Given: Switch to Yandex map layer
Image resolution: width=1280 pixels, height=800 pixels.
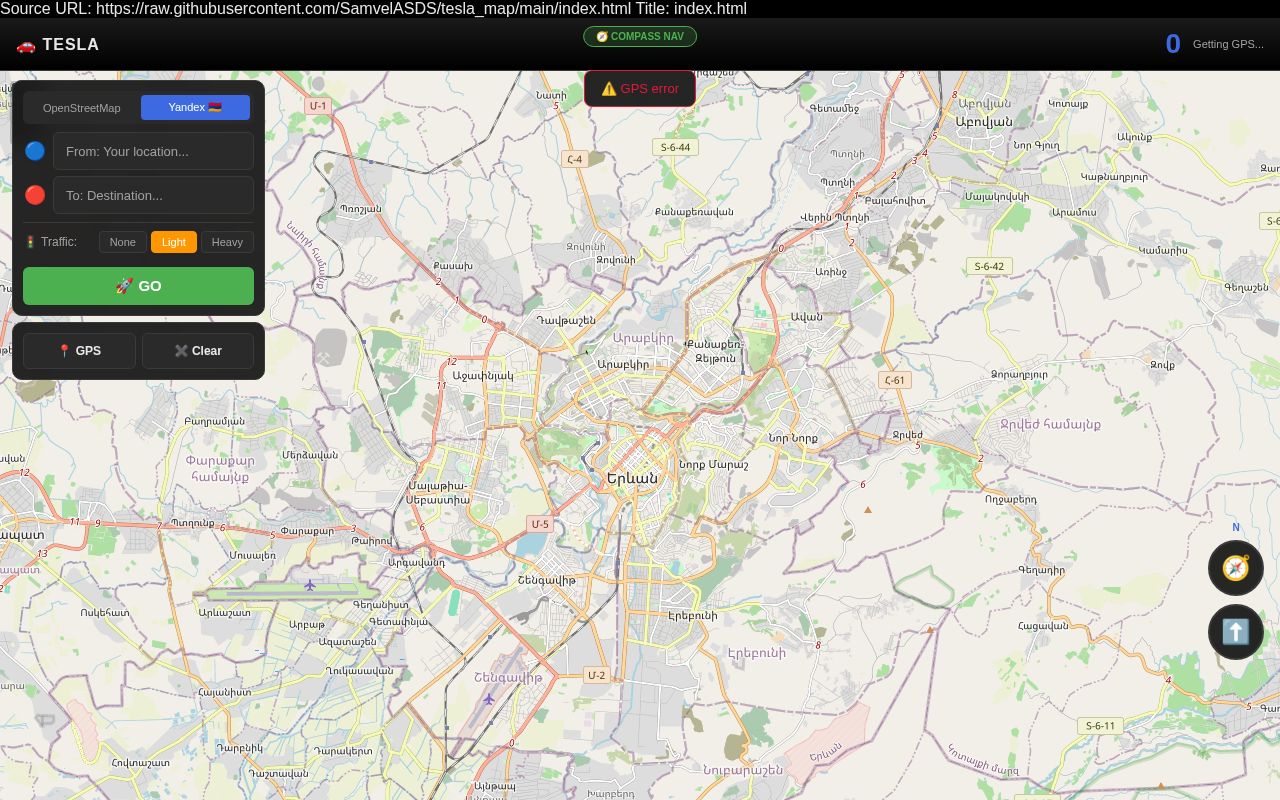Looking at the screenshot, I should pos(195,107).
